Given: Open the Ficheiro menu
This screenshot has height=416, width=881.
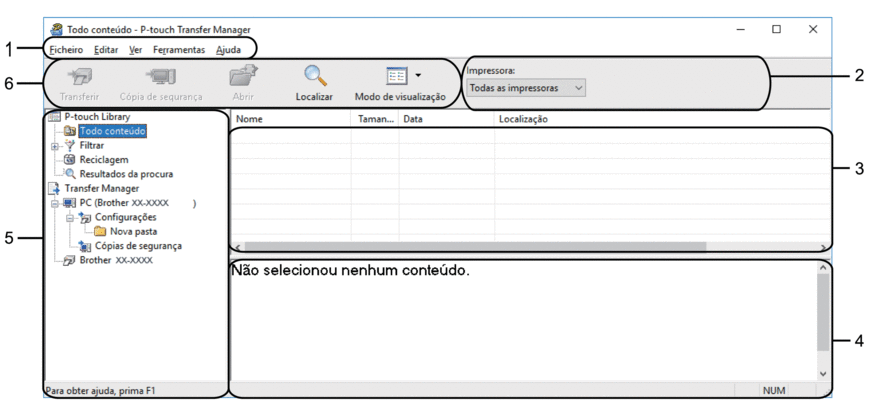Looking at the screenshot, I should (66, 49).
